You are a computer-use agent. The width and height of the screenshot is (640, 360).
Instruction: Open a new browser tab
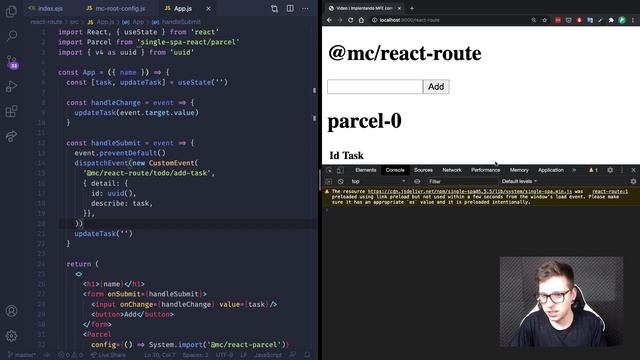click(412, 8)
